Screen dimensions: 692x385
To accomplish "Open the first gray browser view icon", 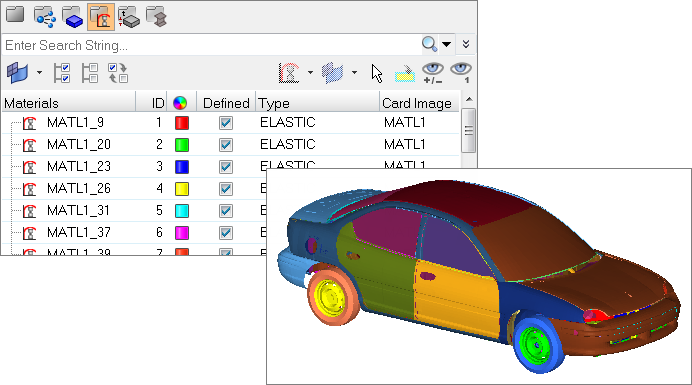I will [15, 15].
